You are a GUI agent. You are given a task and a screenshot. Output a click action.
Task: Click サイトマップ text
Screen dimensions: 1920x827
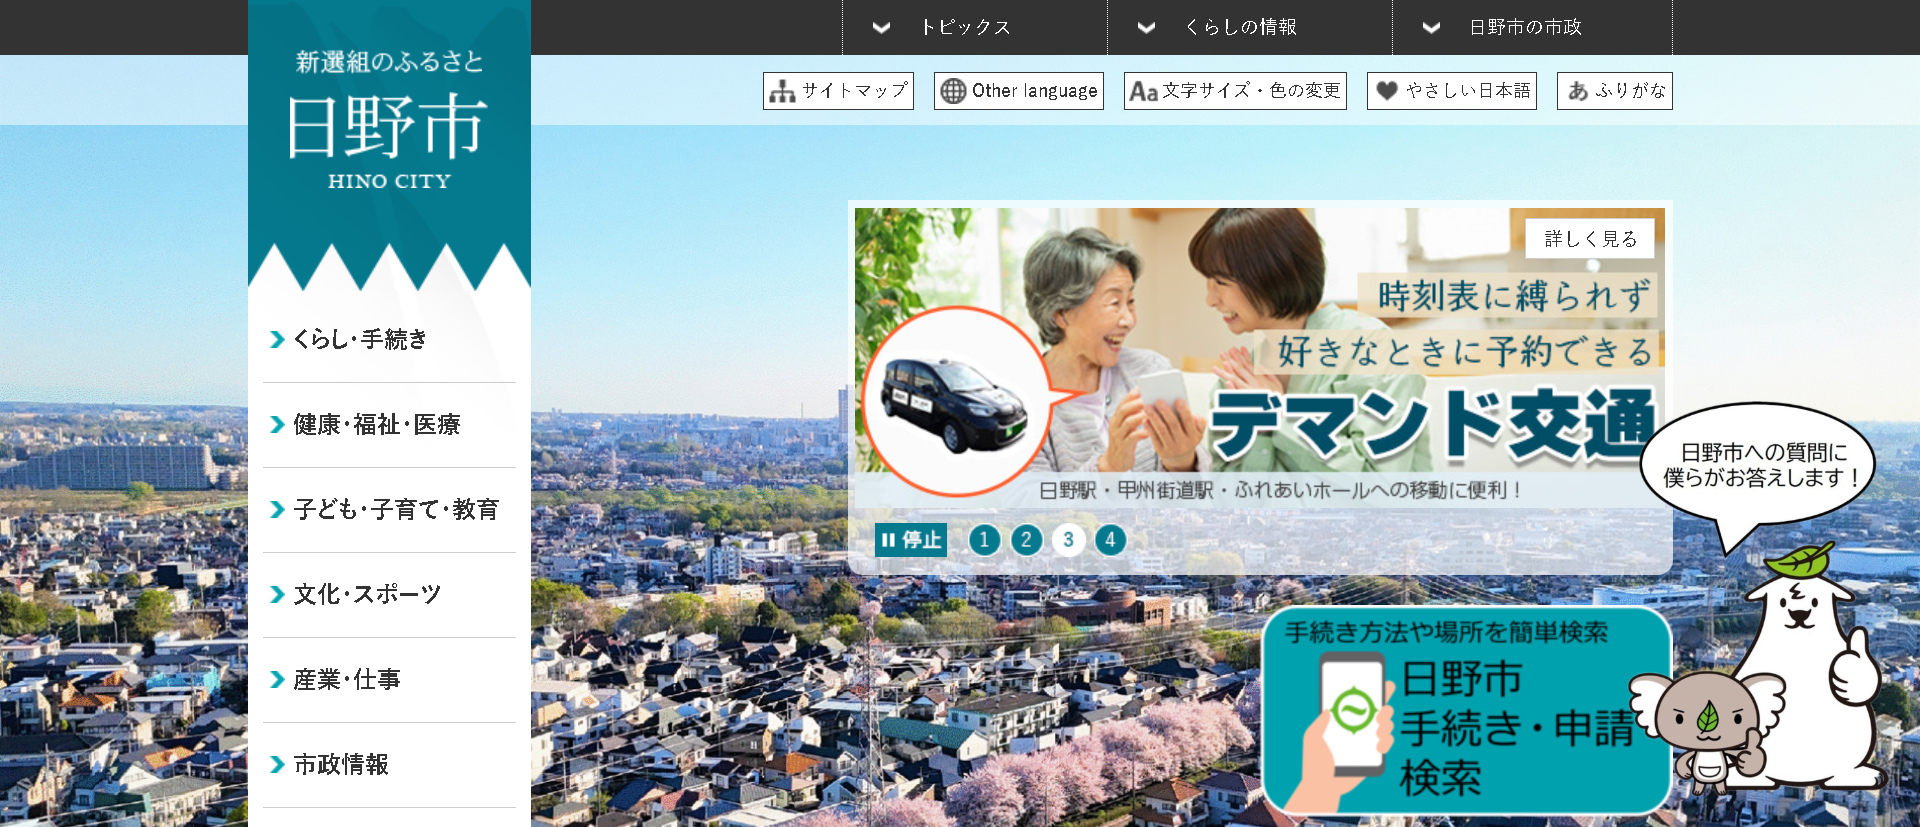855,91
